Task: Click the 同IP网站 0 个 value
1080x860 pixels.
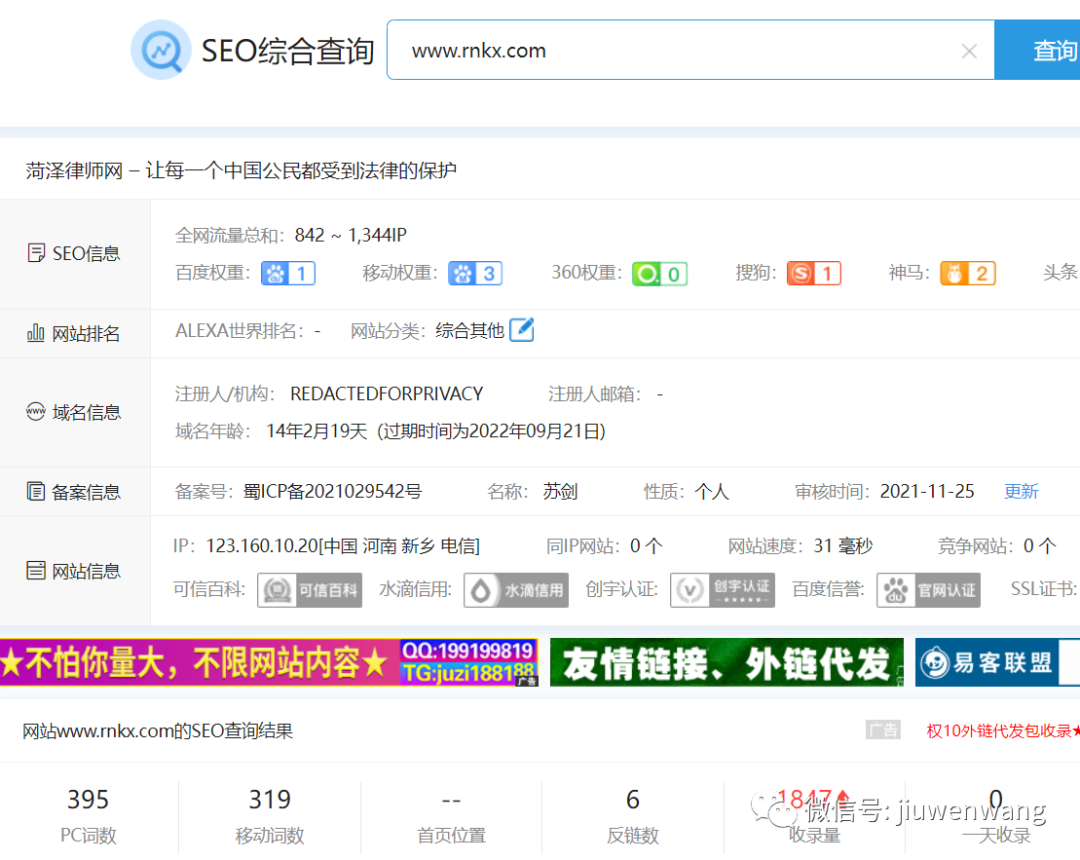Action: (x=646, y=546)
